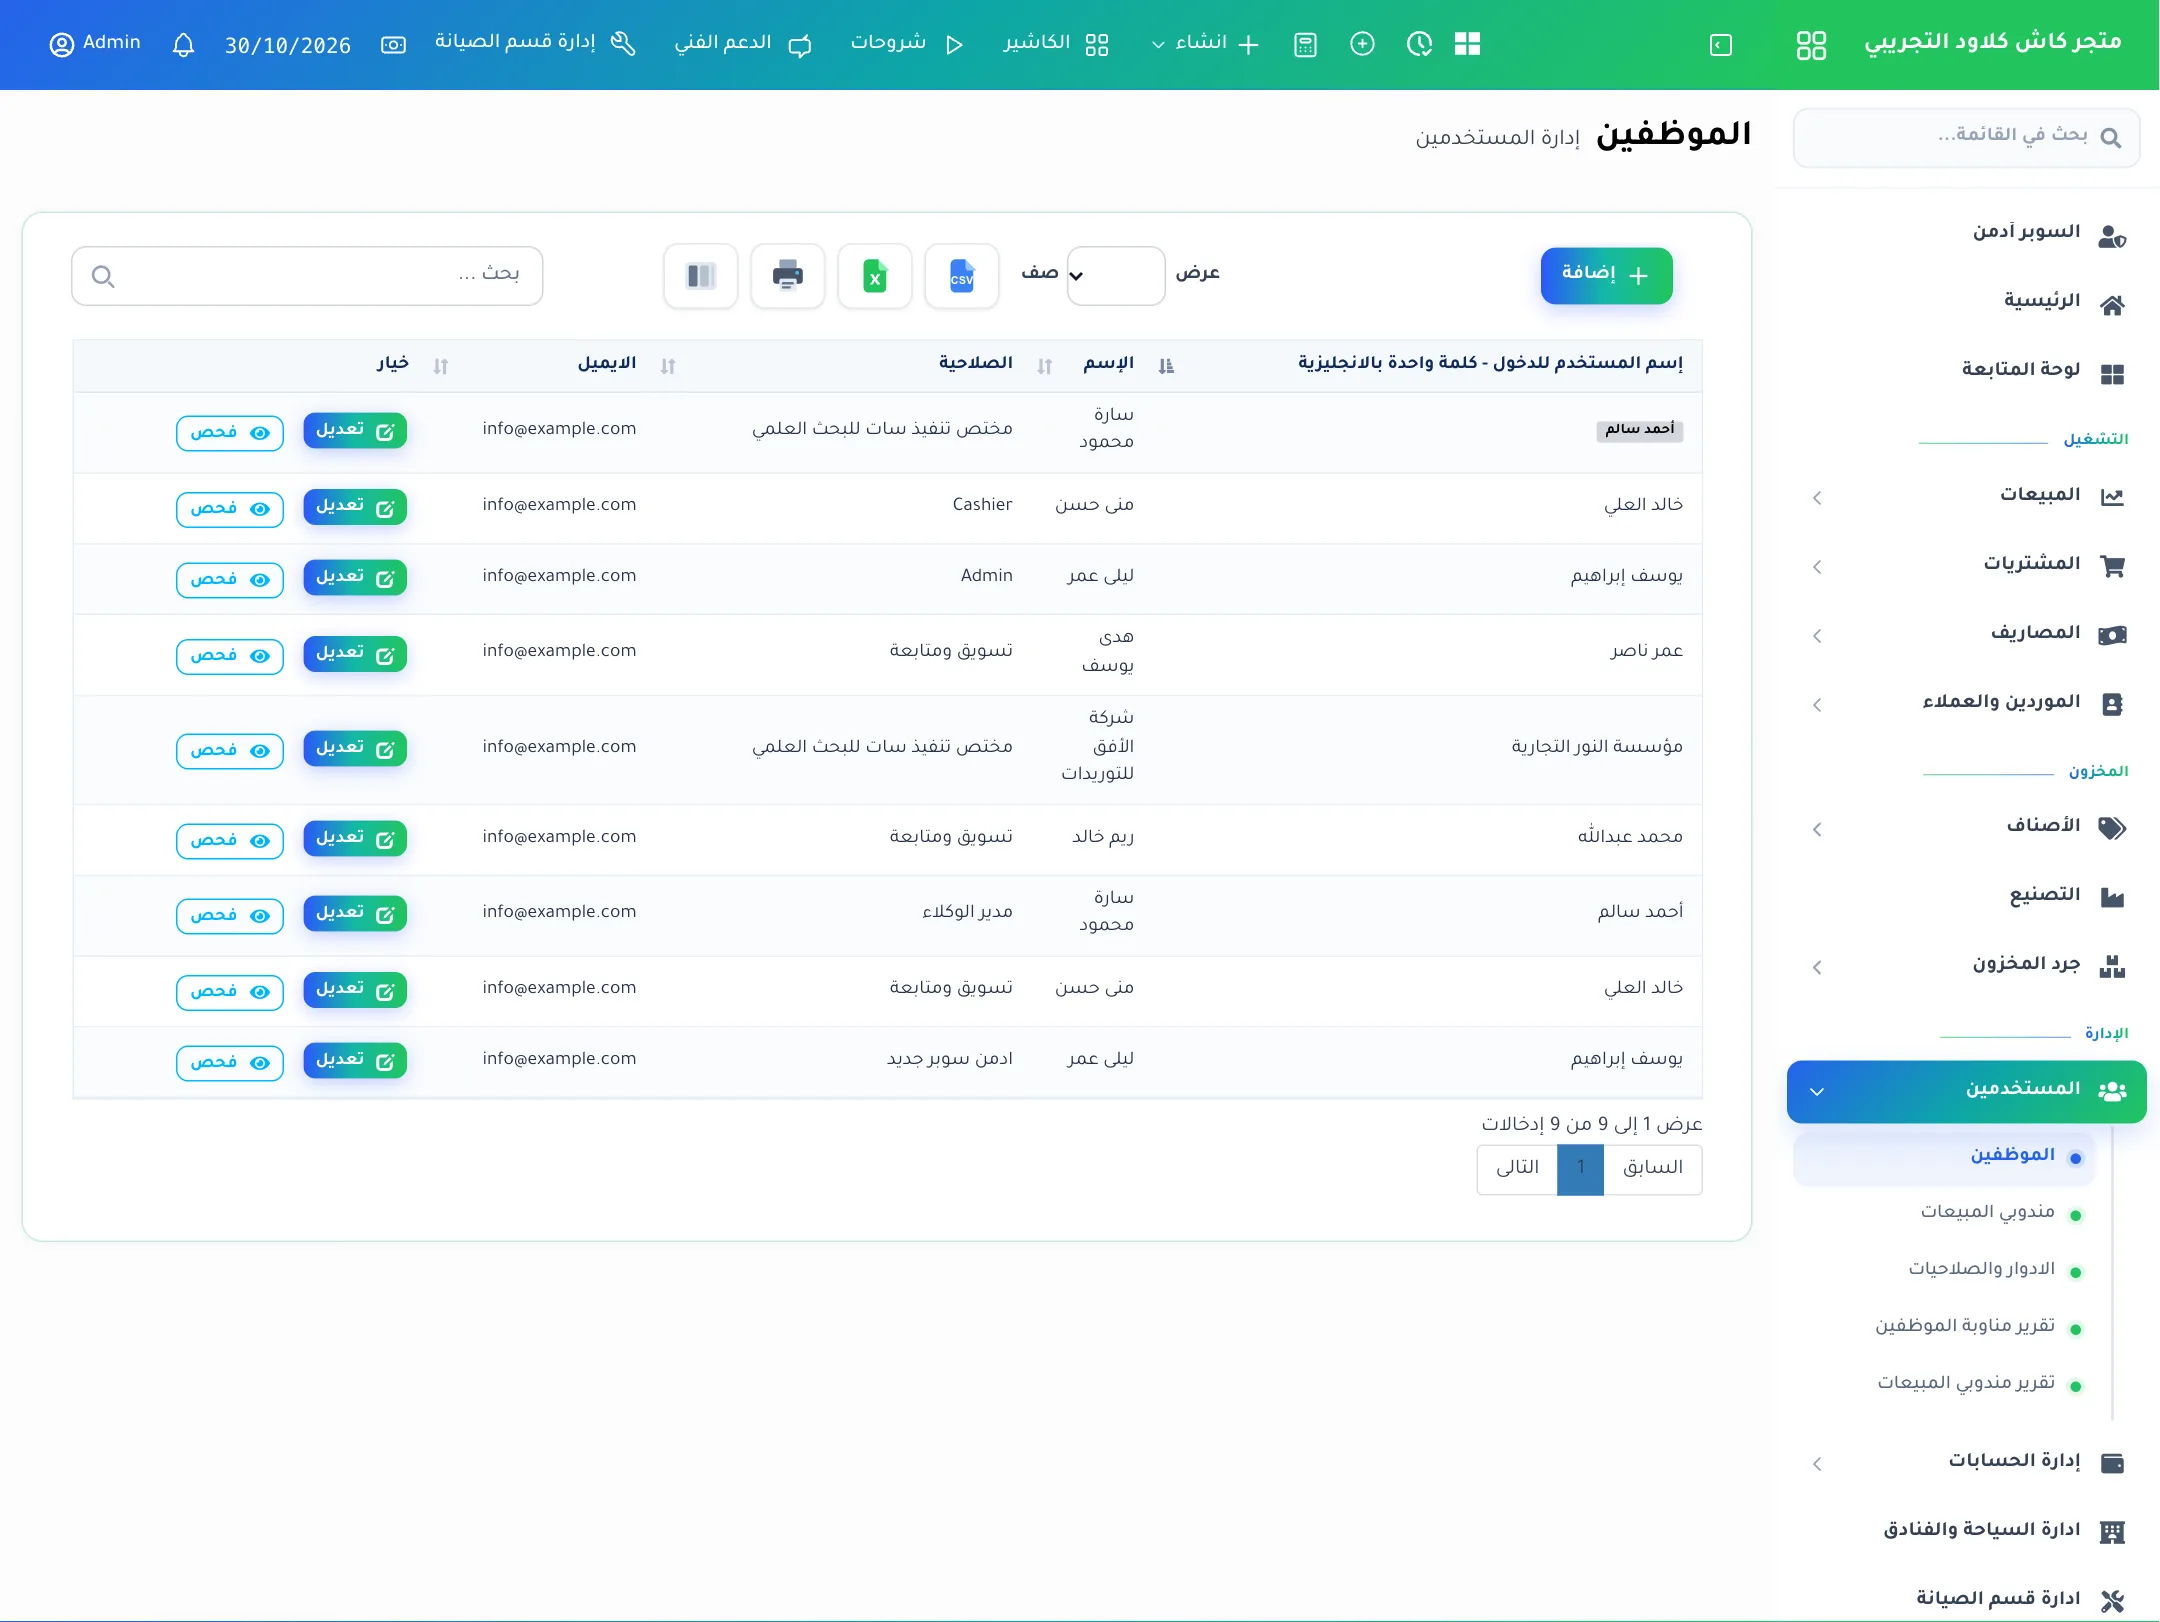Click فحص view button for خالد العلي Cashier row
The width and height of the screenshot is (2160, 1622).
tap(230, 509)
